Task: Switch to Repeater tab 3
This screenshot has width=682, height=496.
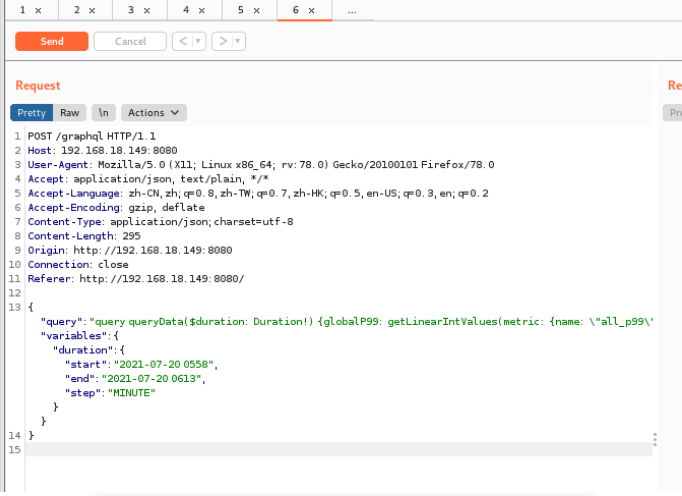Action: click(x=131, y=10)
